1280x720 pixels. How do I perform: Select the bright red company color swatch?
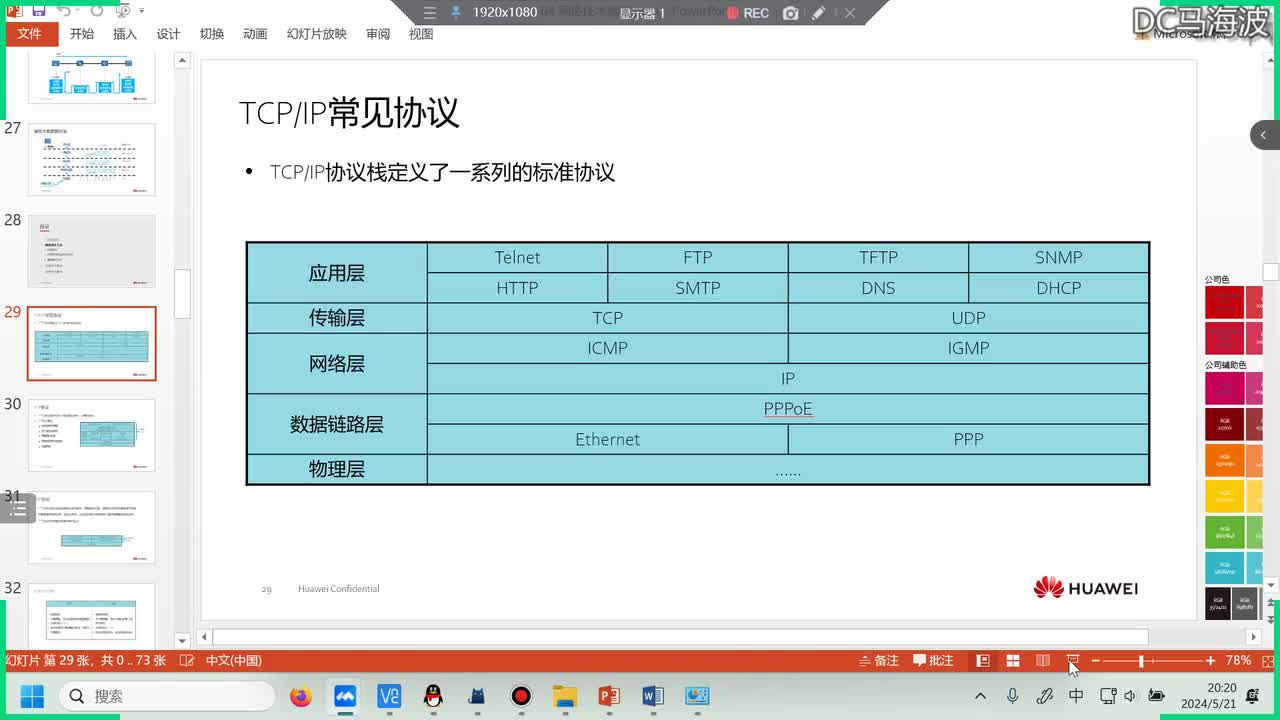click(x=1224, y=302)
